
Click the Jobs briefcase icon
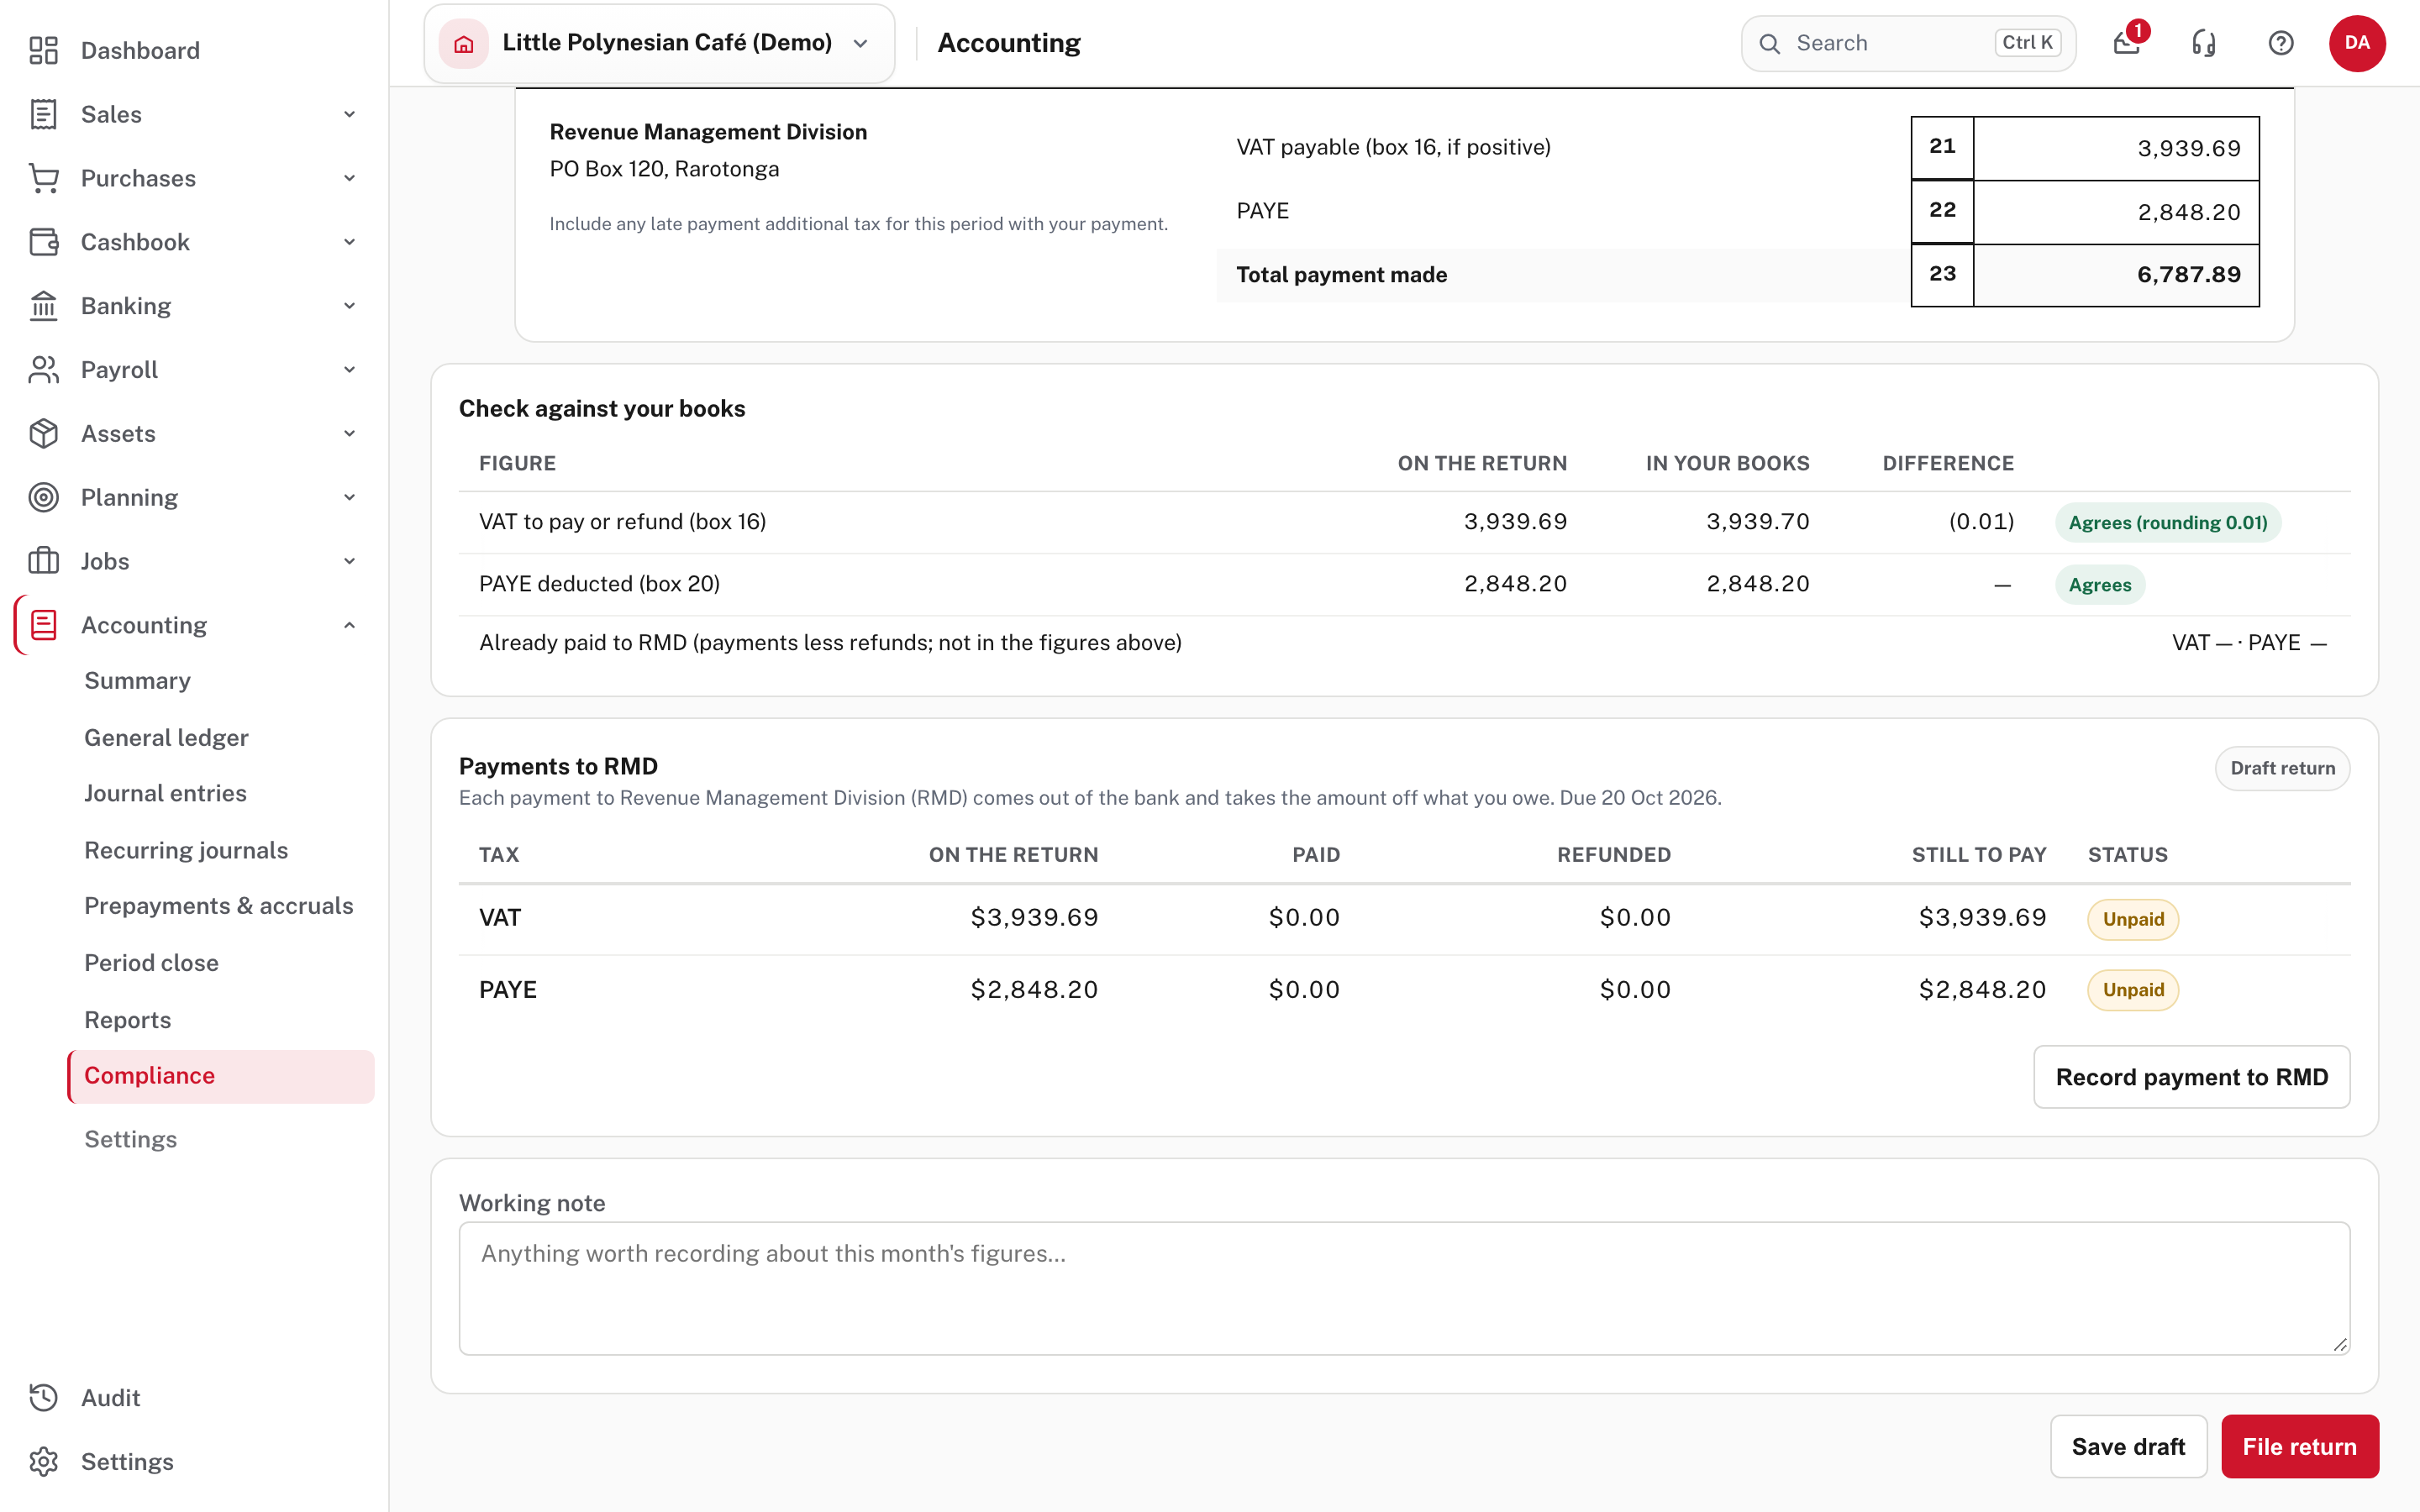tap(43, 561)
